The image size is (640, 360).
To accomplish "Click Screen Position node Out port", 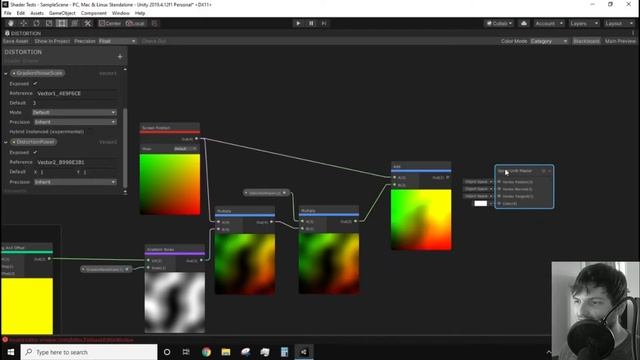I will (x=196, y=139).
